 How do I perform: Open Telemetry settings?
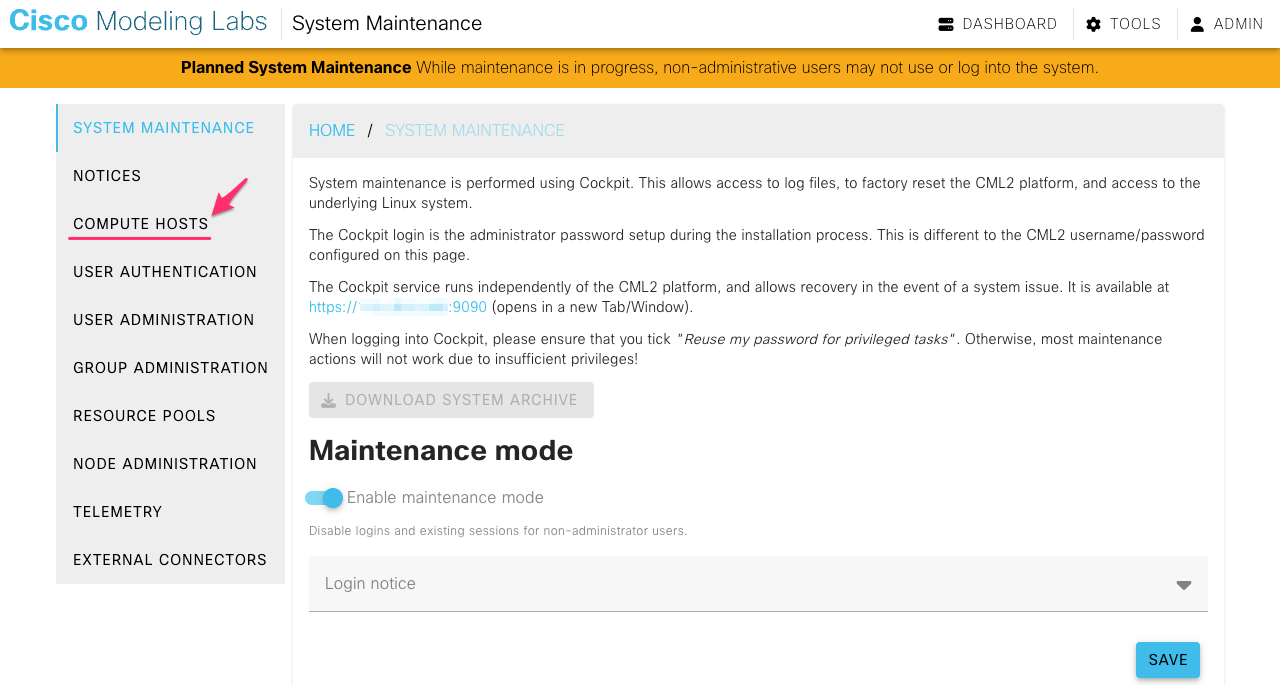click(x=171, y=512)
